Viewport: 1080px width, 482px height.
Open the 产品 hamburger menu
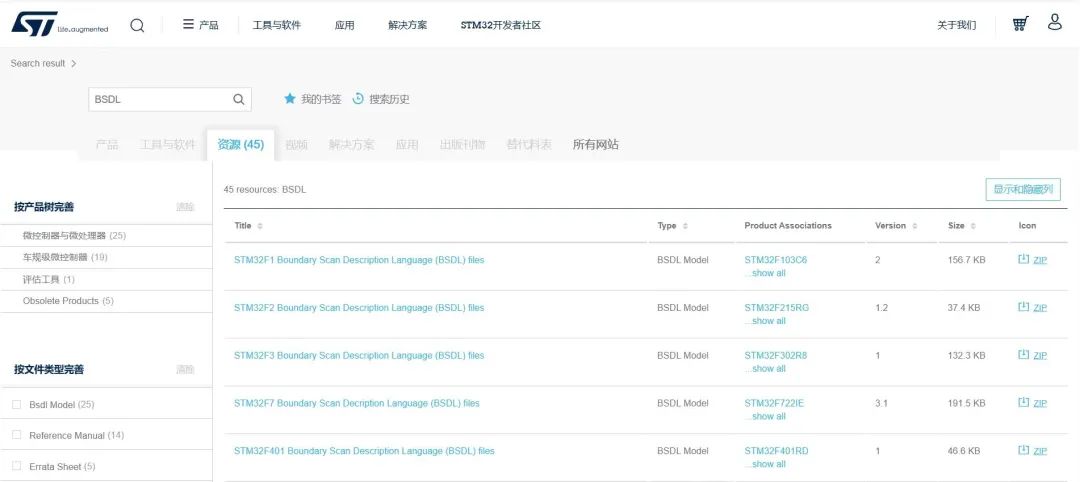pyautogui.click(x=200, y=25)
